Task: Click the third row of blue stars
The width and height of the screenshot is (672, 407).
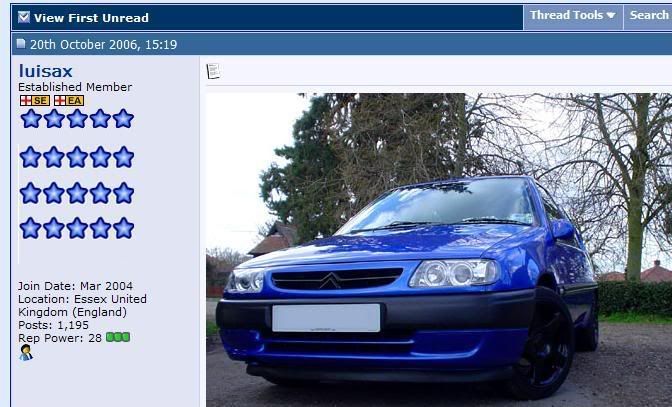Action: coord(77,193)
